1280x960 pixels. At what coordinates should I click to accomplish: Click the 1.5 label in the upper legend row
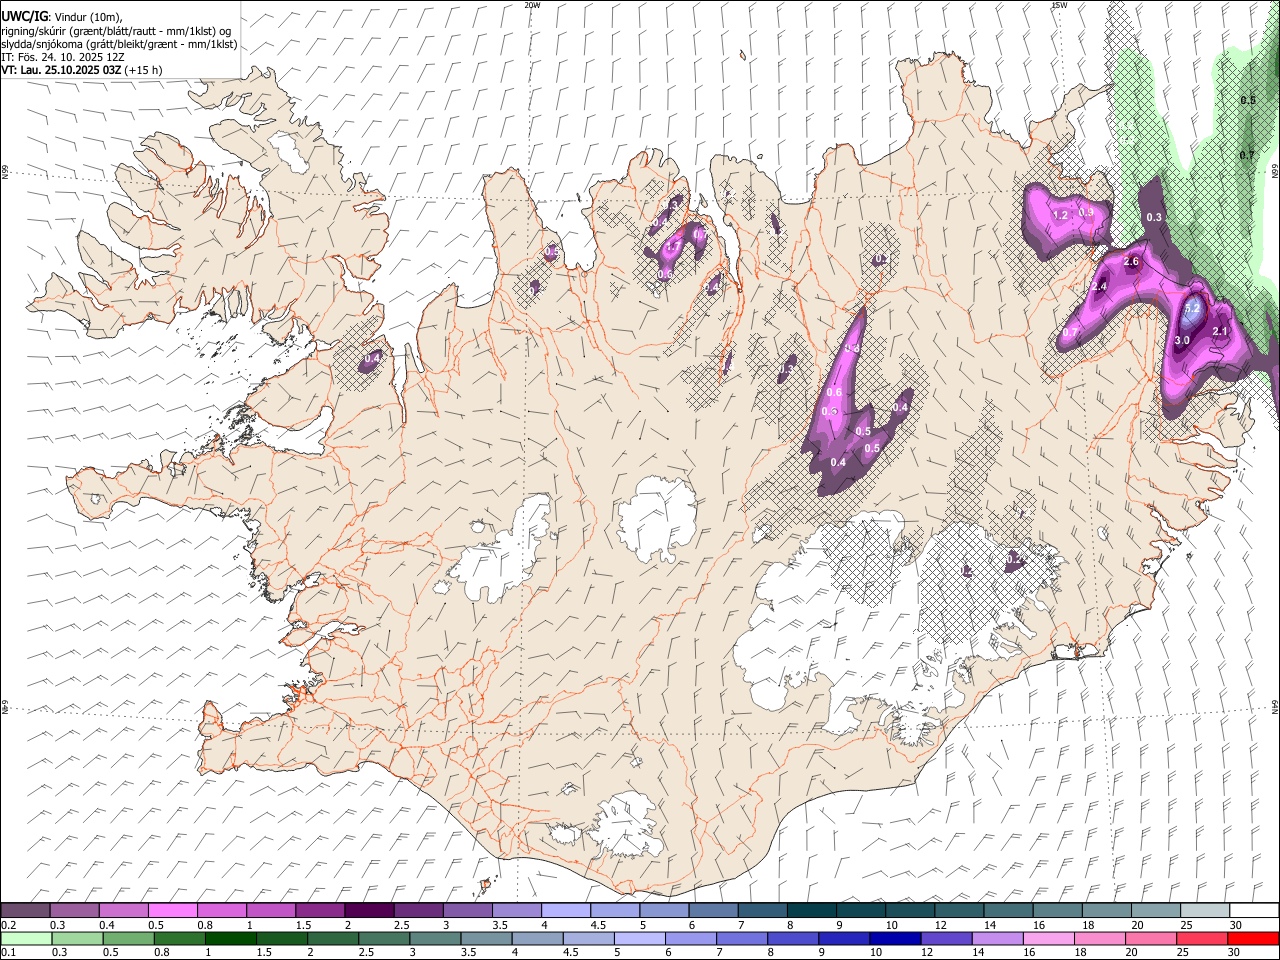pos(304,925)
